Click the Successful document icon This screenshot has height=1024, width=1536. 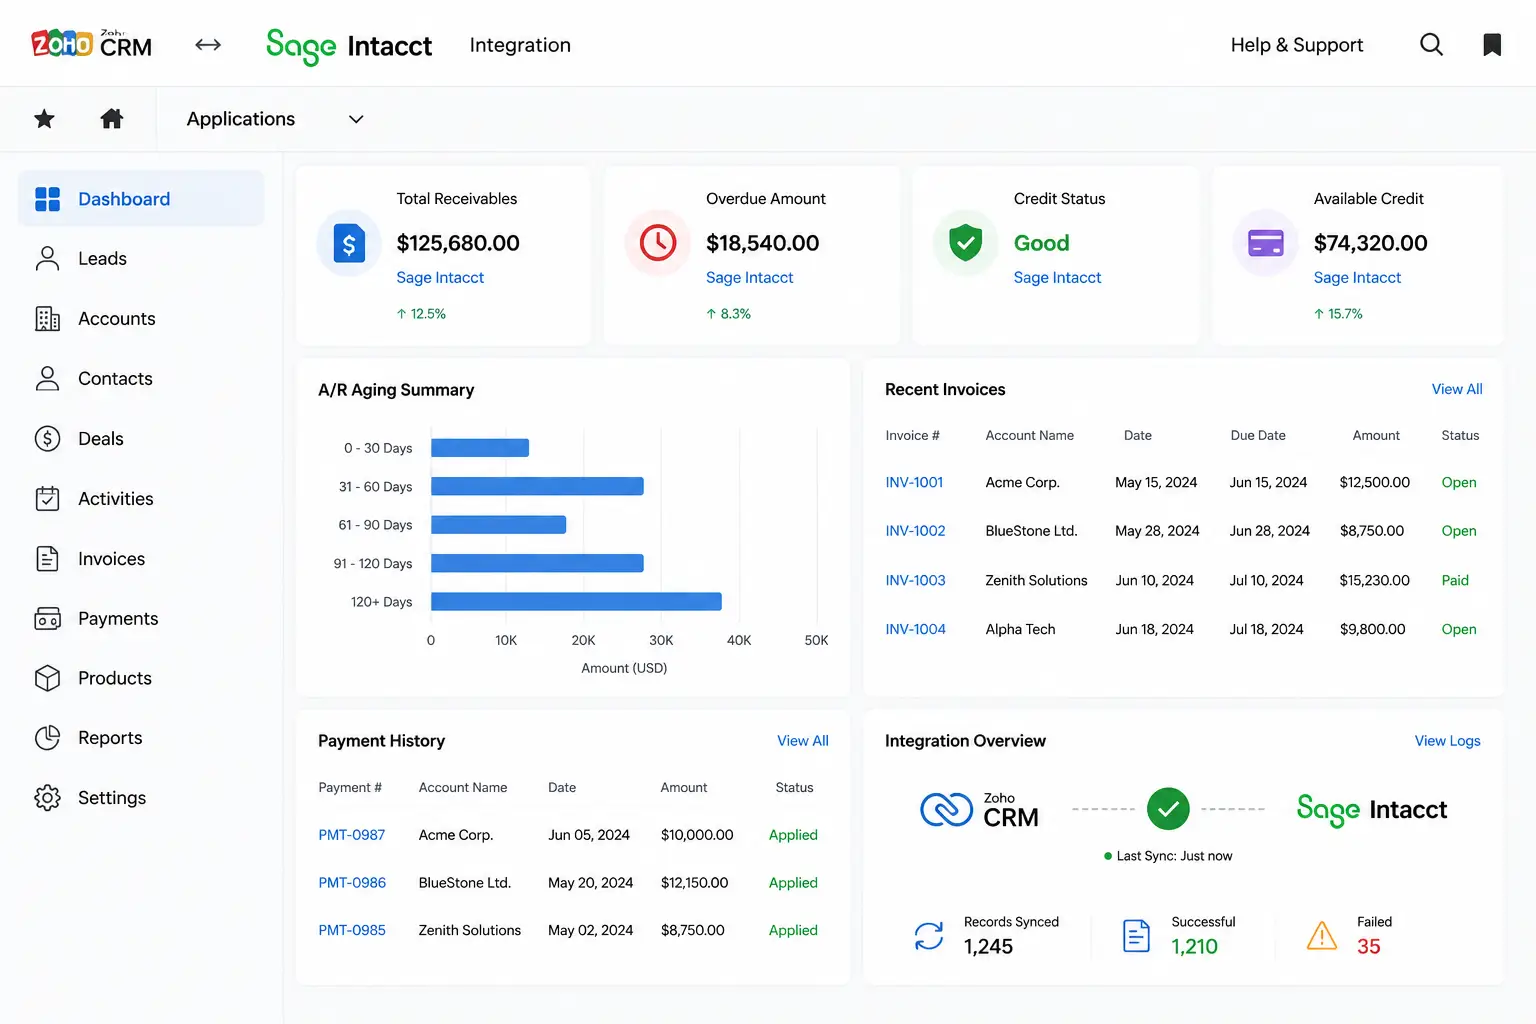1136,936
